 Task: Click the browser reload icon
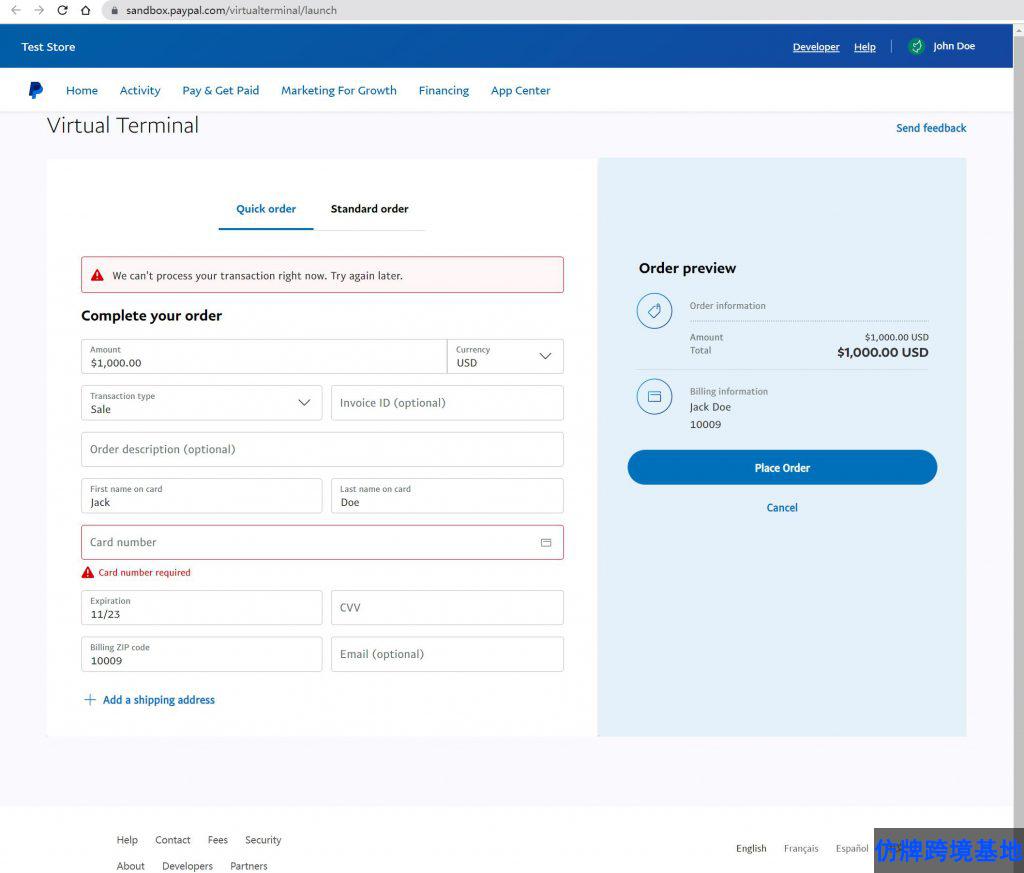pos(62,10)
